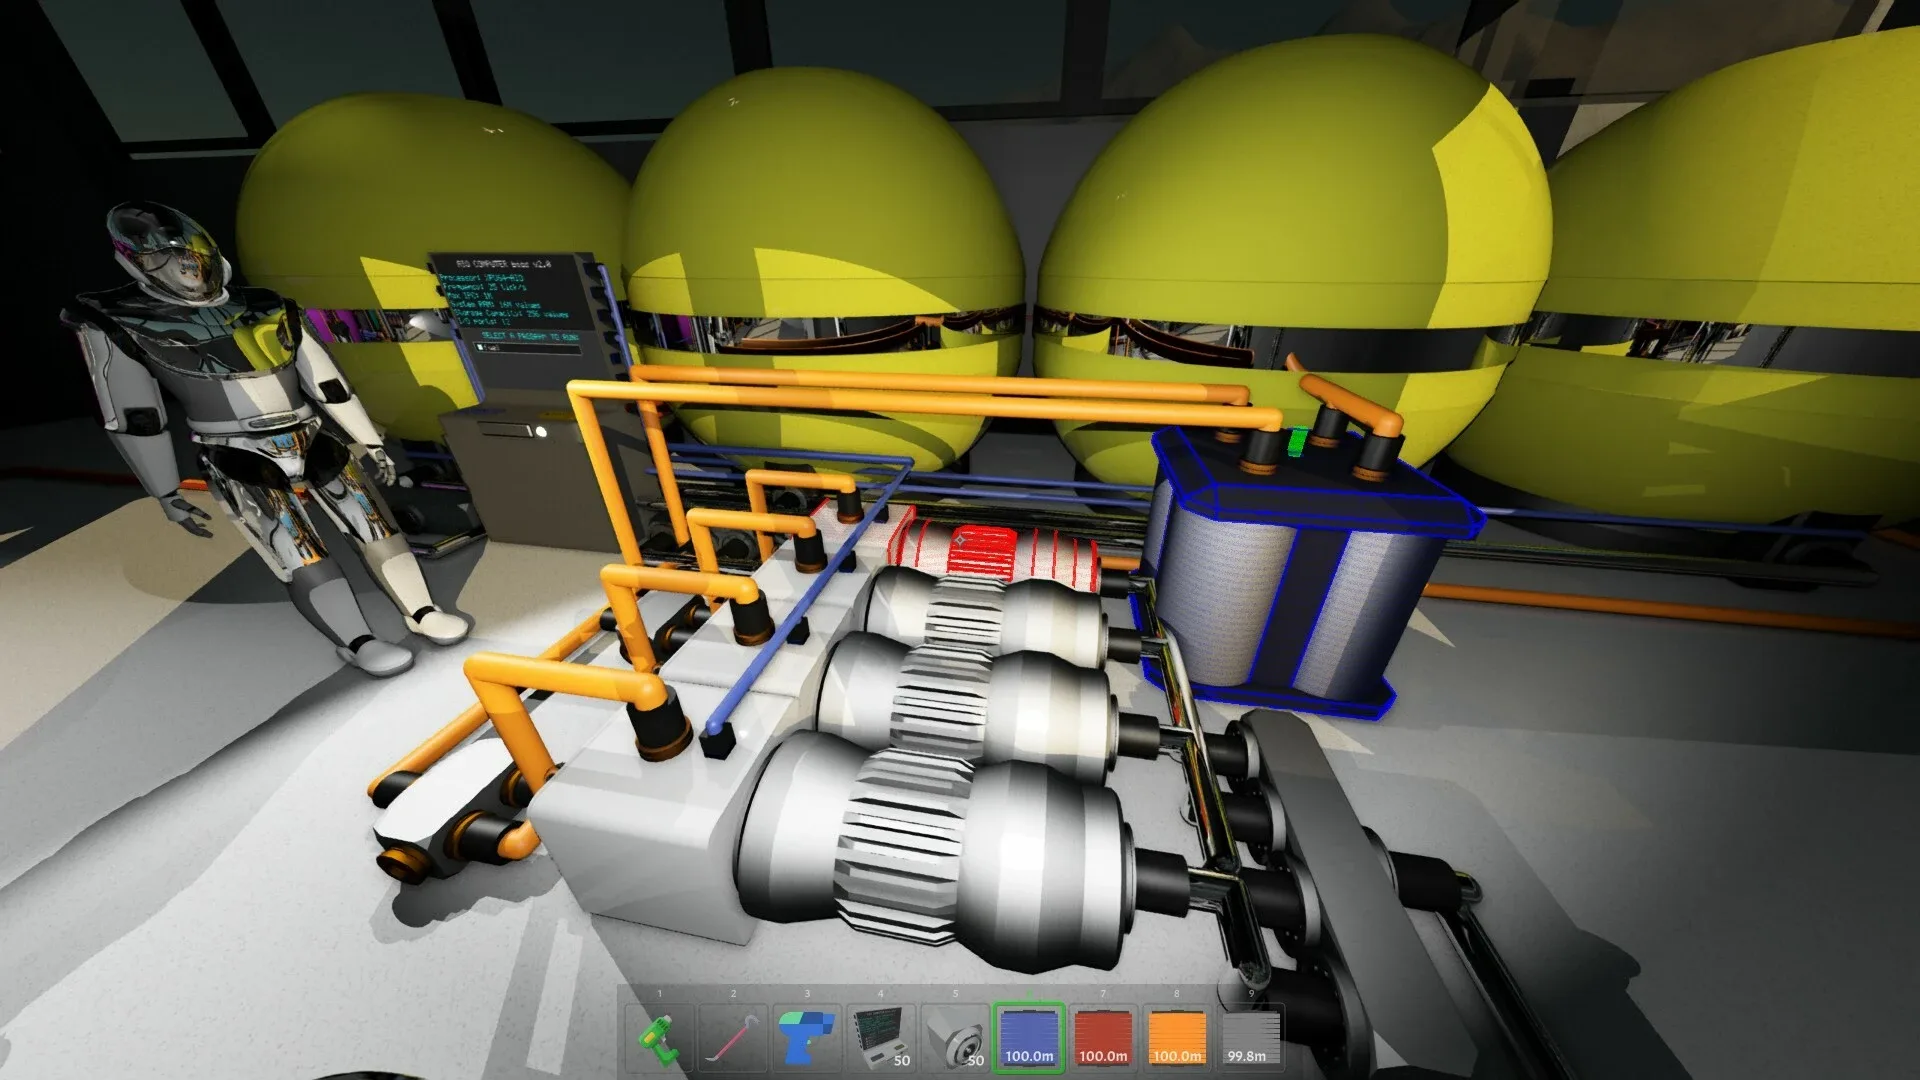Click the astronaut's glass helmet
The image size is (1920, 1080).
(168, 250)
